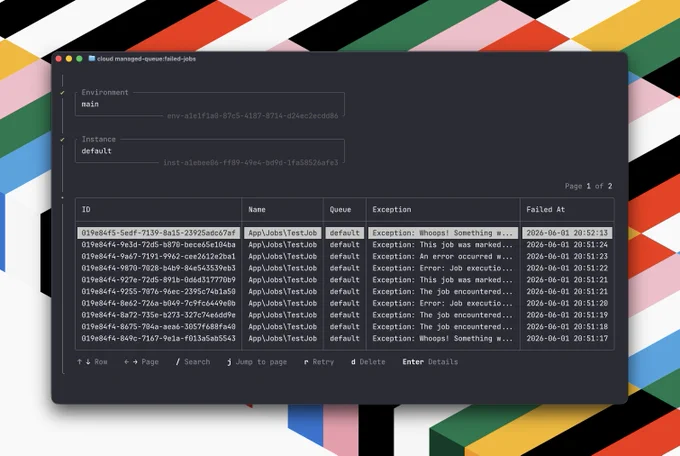
Task: Select job ID 019e84f4-927e-72d5-891b-0d6d317770b9
Action: tap(158, 280)
